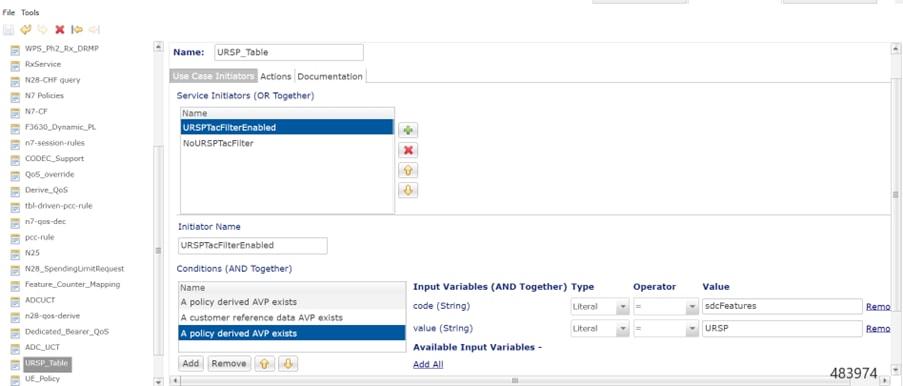Image resolution: width=903 pixels, height=386 pixels.
Task: Select URSPTacFilterEnabled service initiator
Action: pyautogui.click(x=287, y=127)
